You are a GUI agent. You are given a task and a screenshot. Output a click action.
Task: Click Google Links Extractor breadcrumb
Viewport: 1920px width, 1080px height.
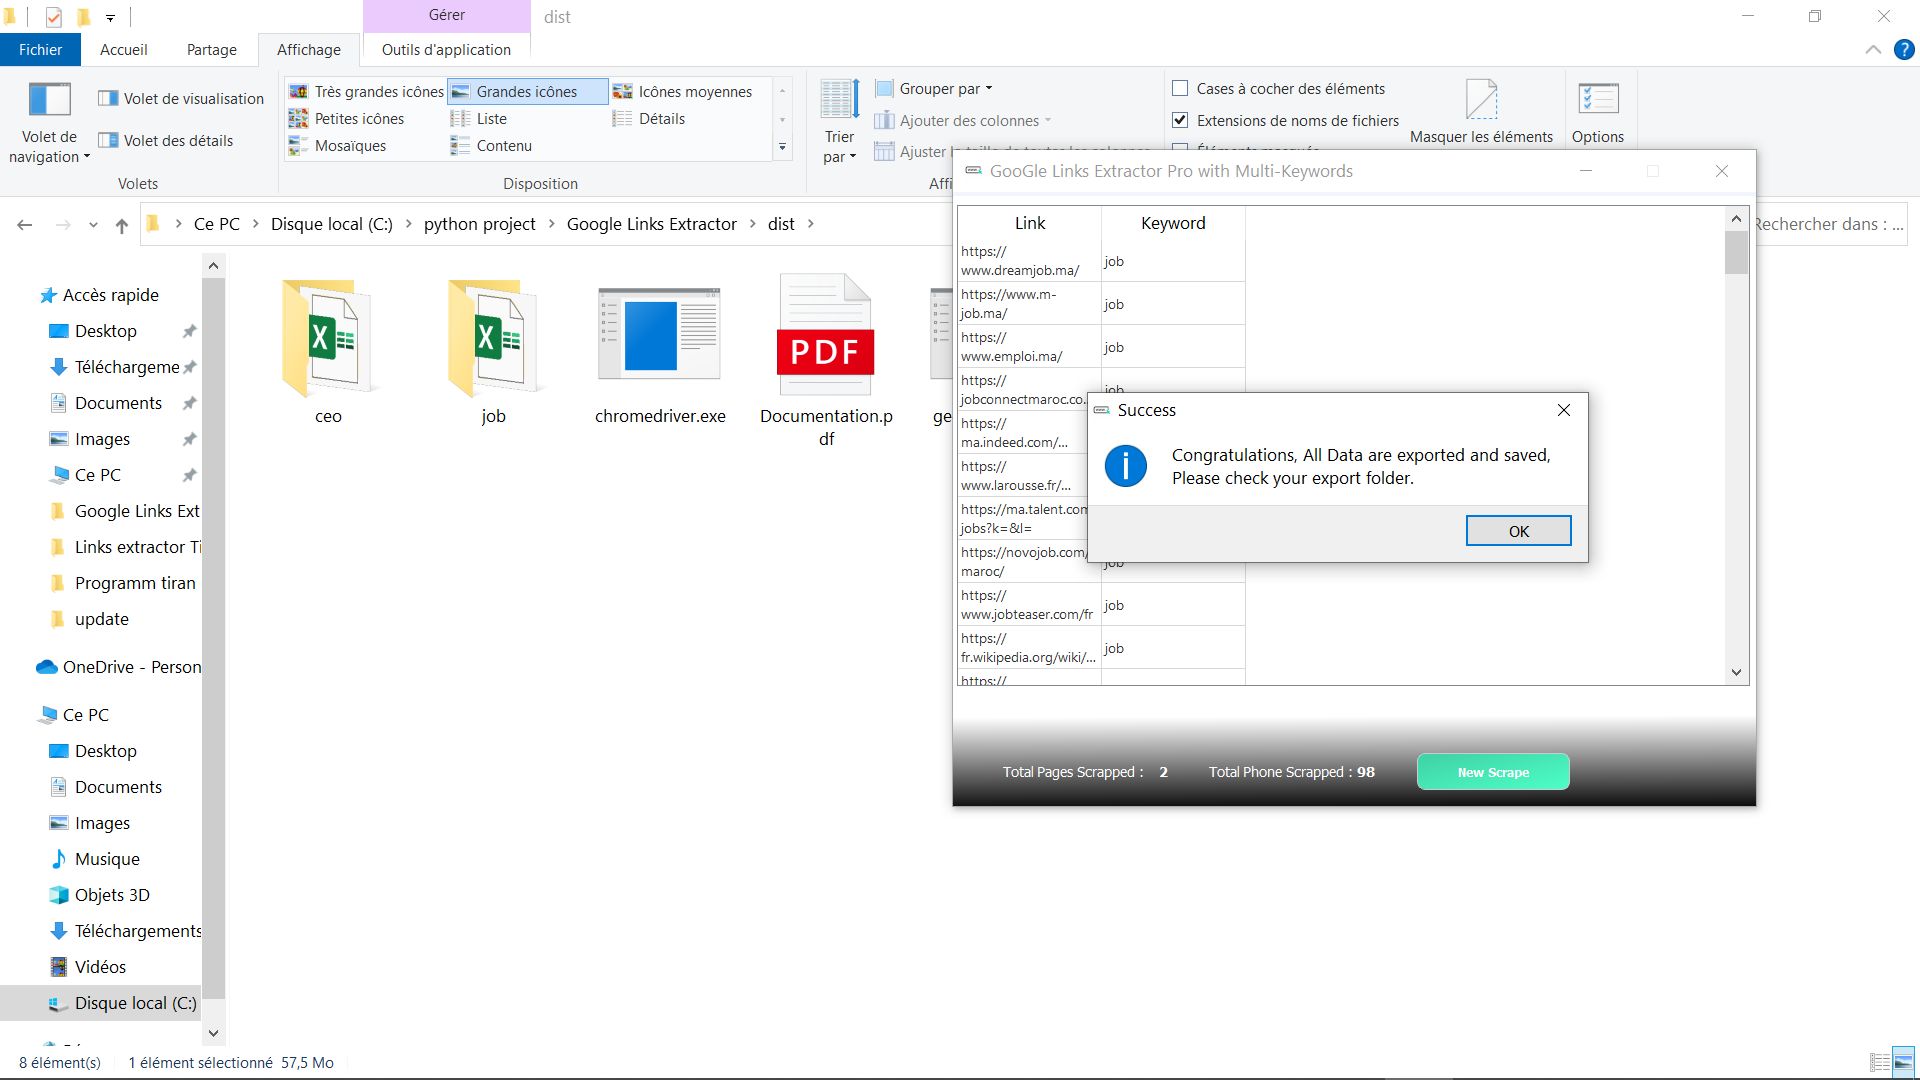652,224
